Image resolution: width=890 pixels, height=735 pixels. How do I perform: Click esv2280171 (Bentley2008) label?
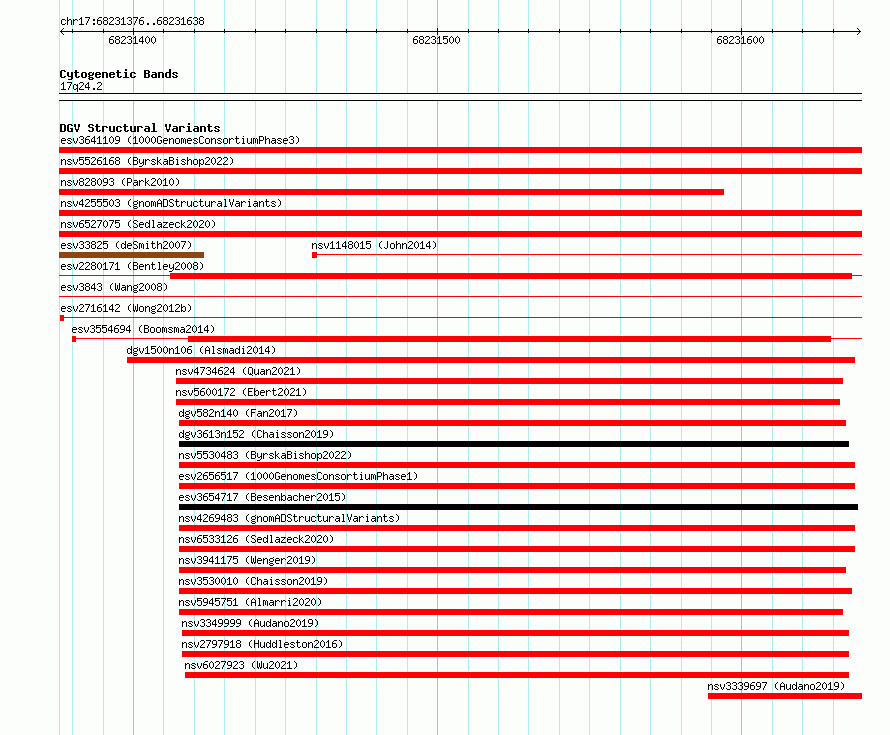132,266
